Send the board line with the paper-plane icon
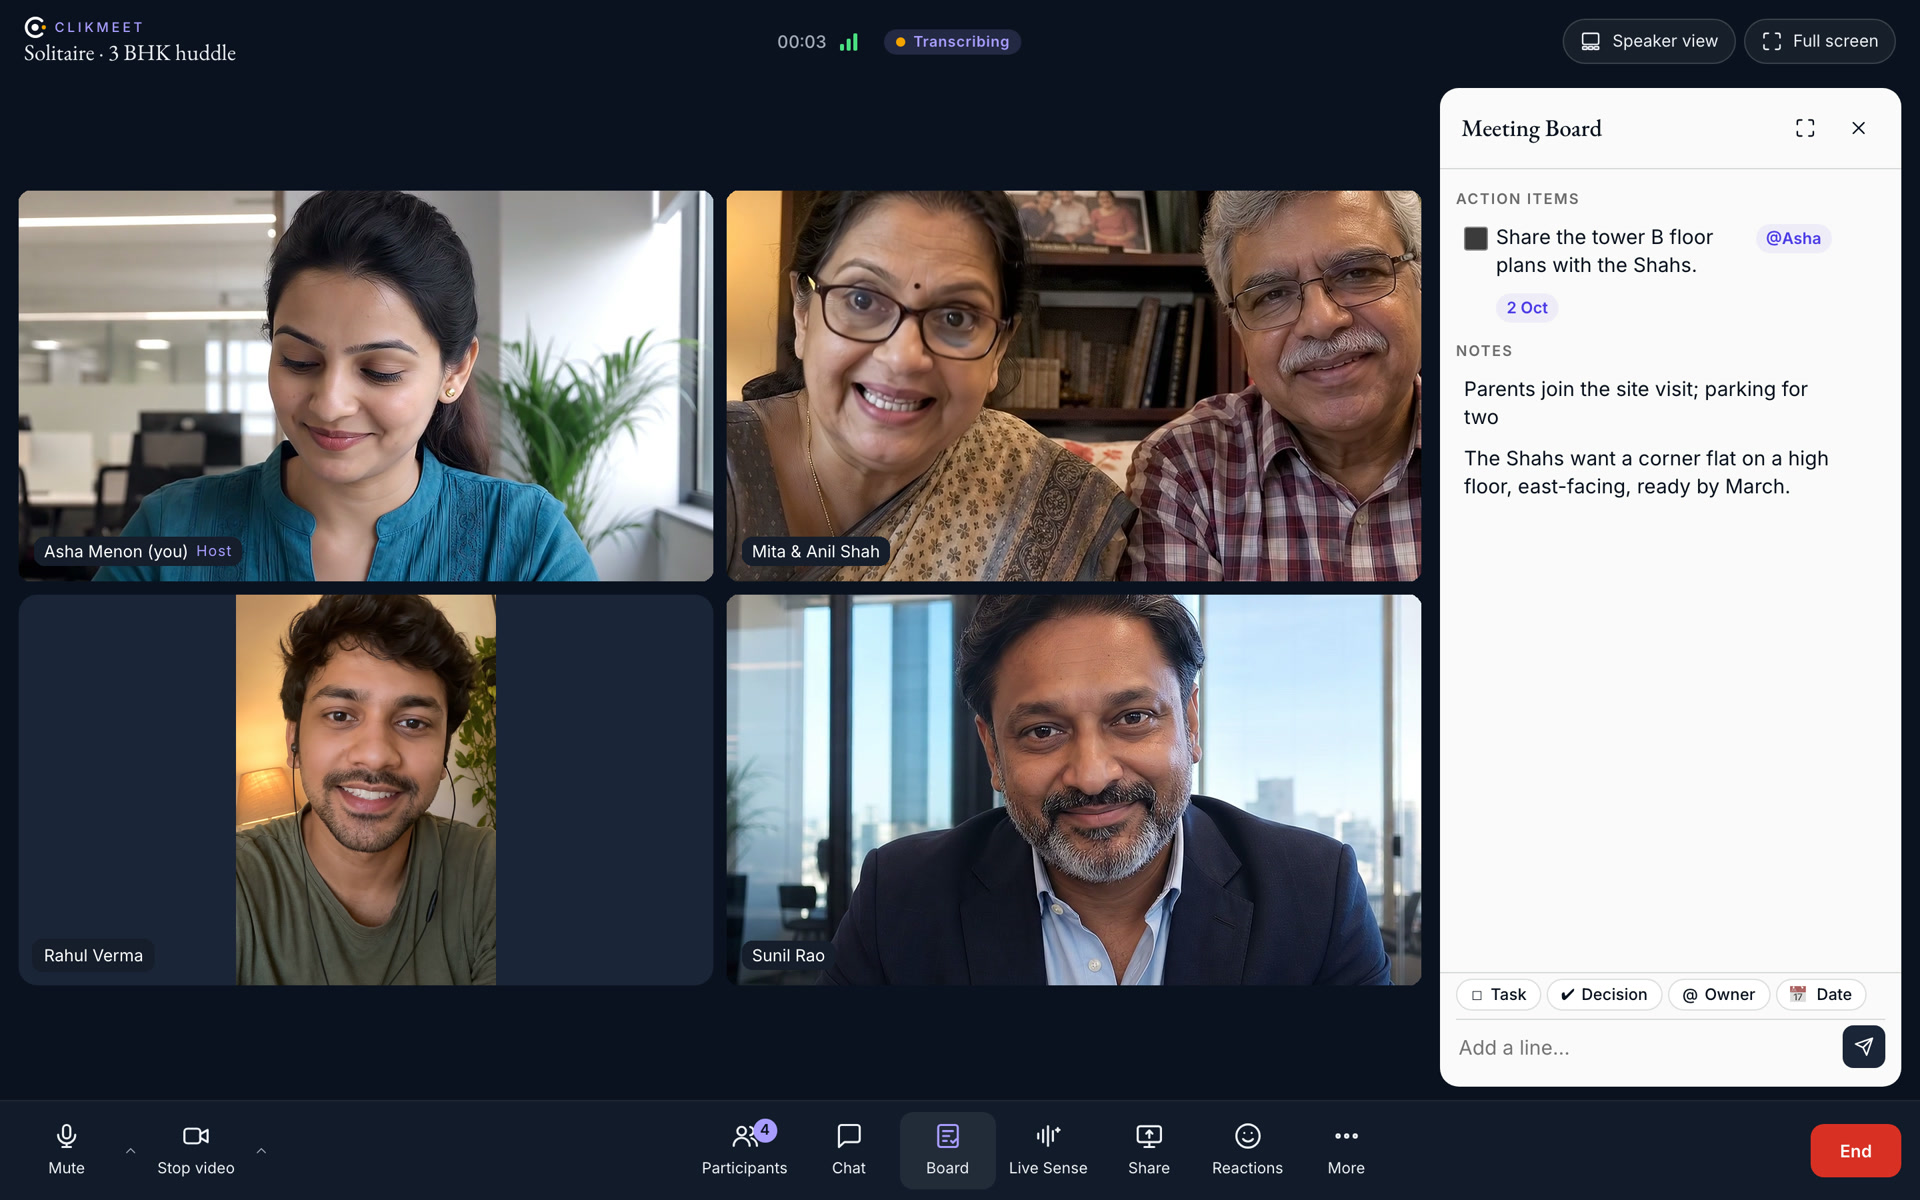The height and width of the screenshot is (1200, 1920). click(x=1863, y=1046)
